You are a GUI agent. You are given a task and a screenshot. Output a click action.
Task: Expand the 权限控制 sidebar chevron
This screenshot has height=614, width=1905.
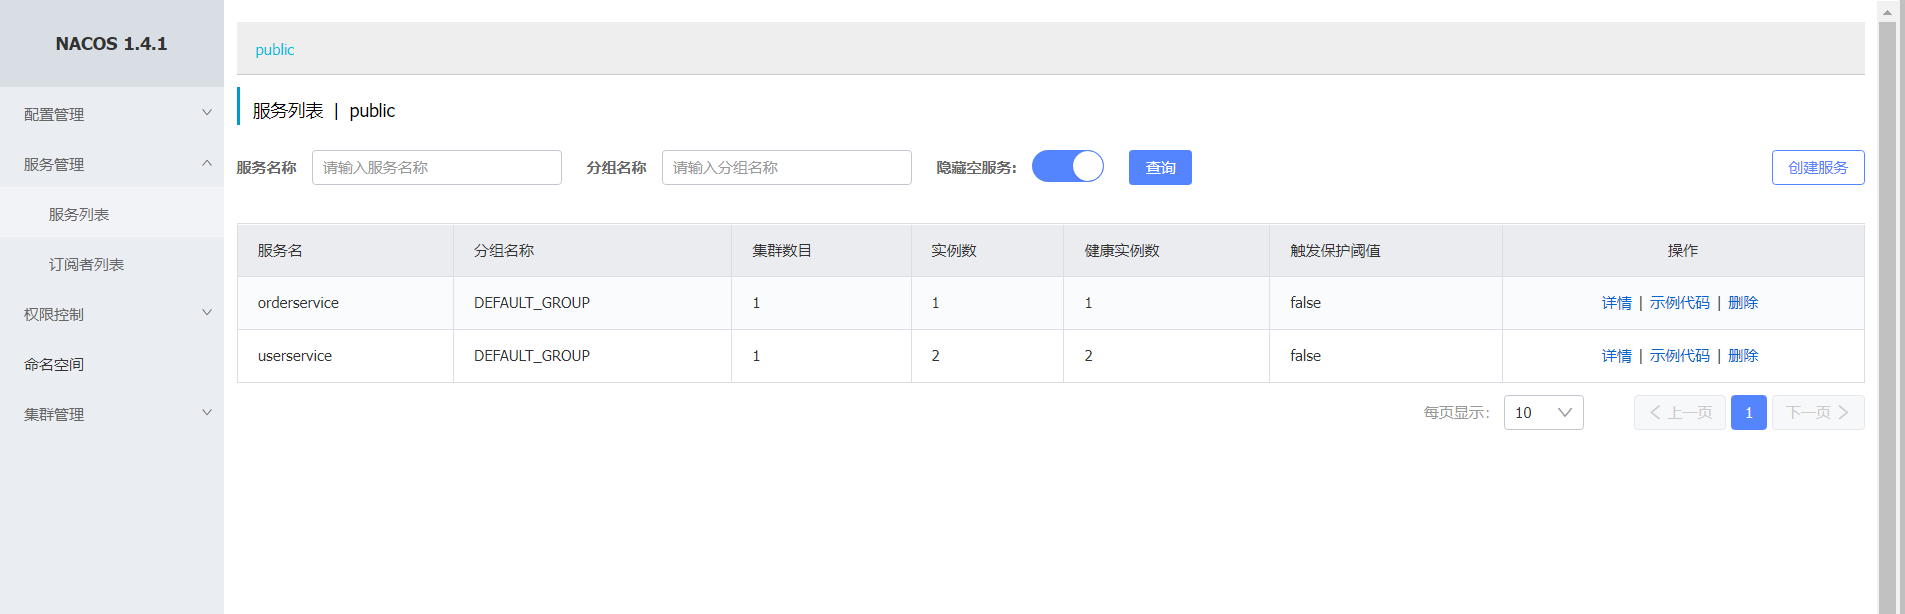point(207,313)
